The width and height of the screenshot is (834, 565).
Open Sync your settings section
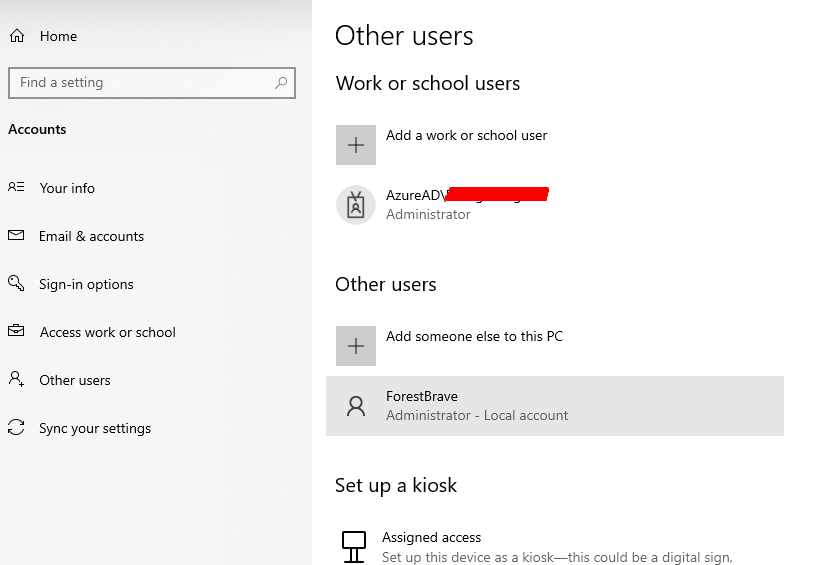coord(95,428)
